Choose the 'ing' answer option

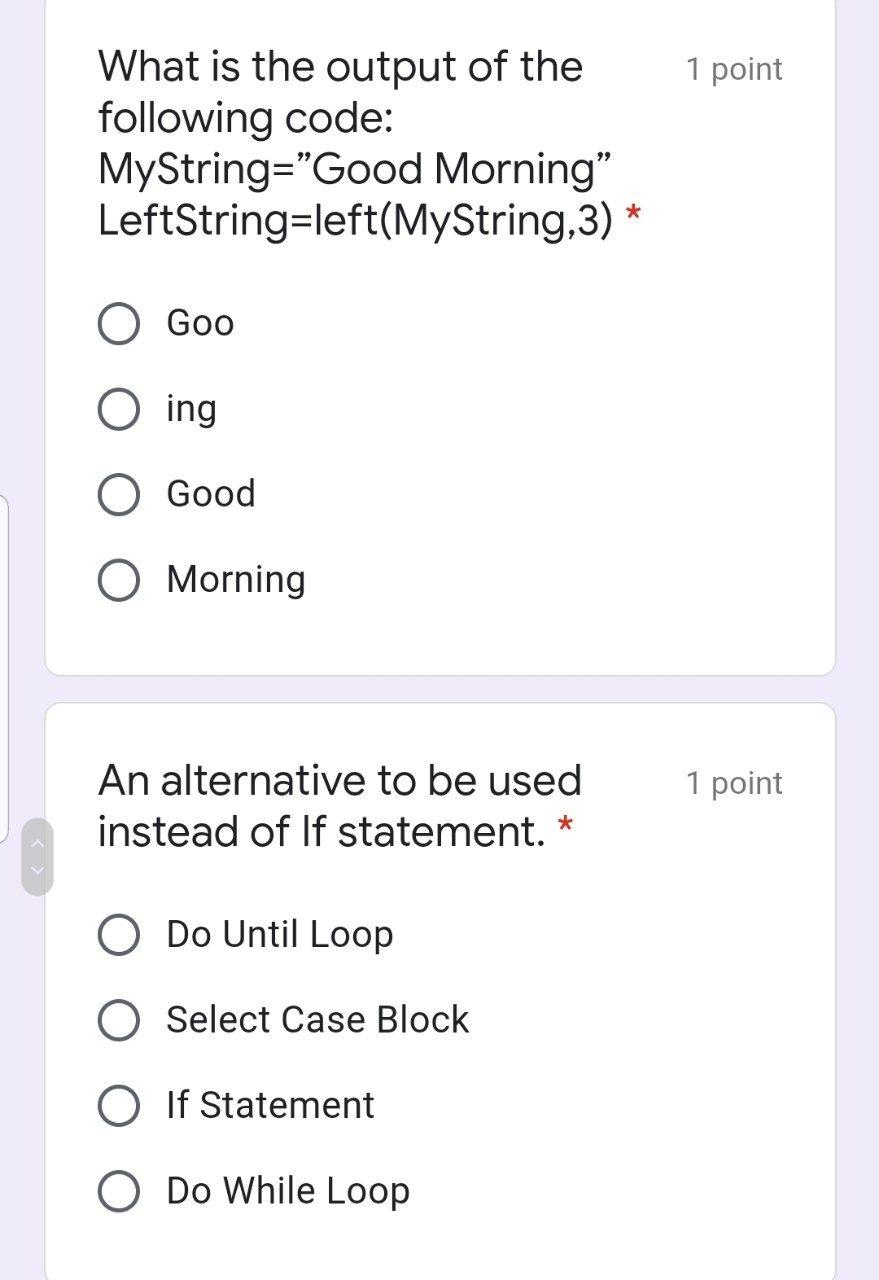119,409
